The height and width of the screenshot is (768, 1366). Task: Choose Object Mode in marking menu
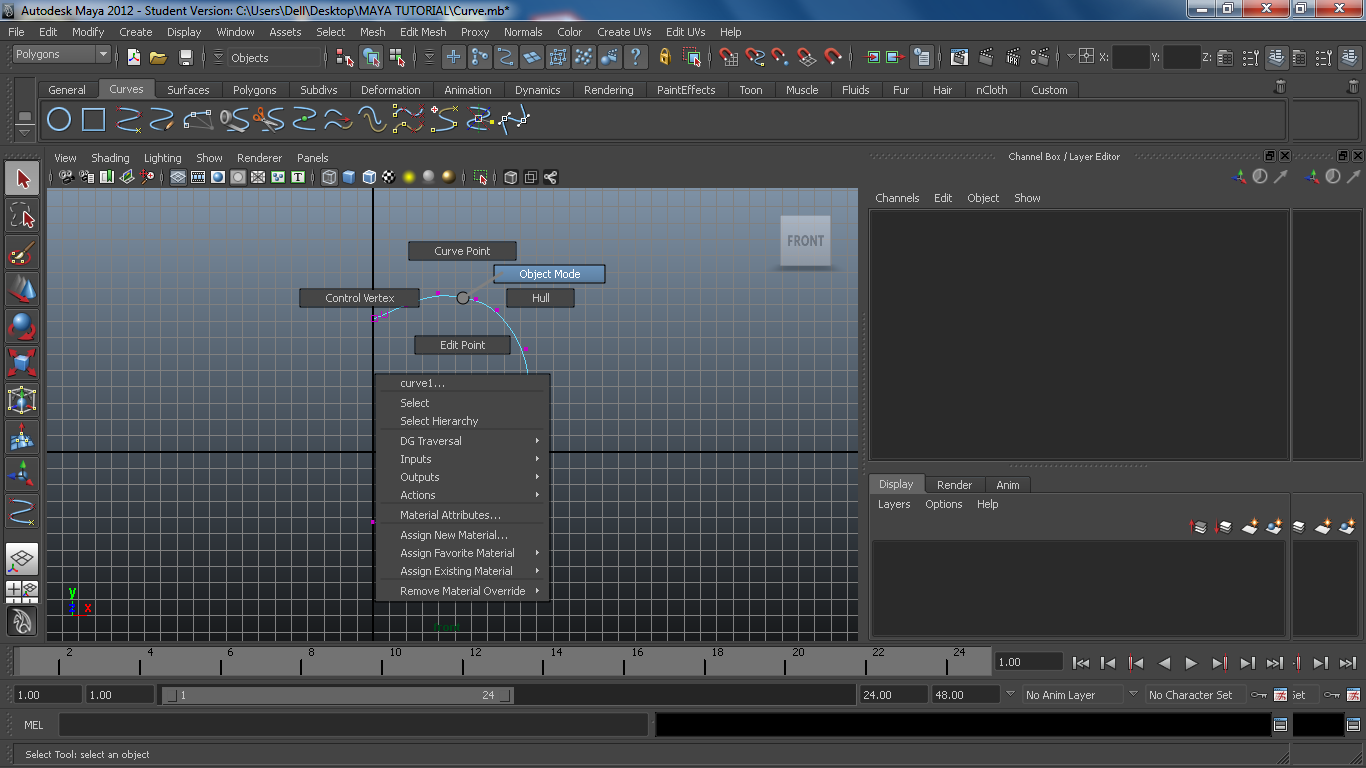(x=549, y=274)
